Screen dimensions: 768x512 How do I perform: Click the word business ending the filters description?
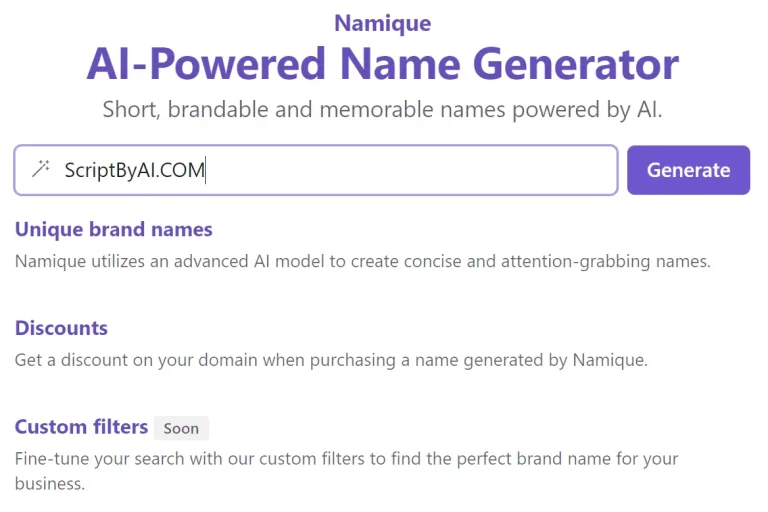coord(48,484)
